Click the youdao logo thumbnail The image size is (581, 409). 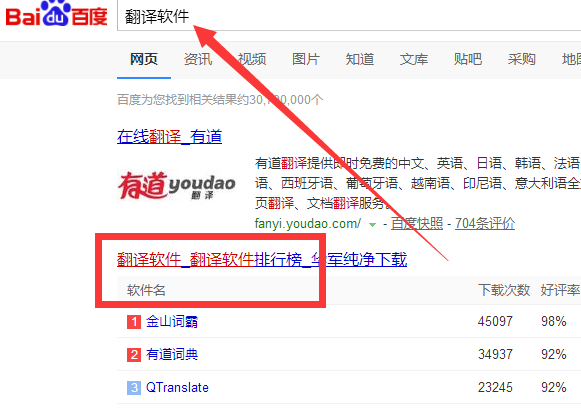pos(177,185)
